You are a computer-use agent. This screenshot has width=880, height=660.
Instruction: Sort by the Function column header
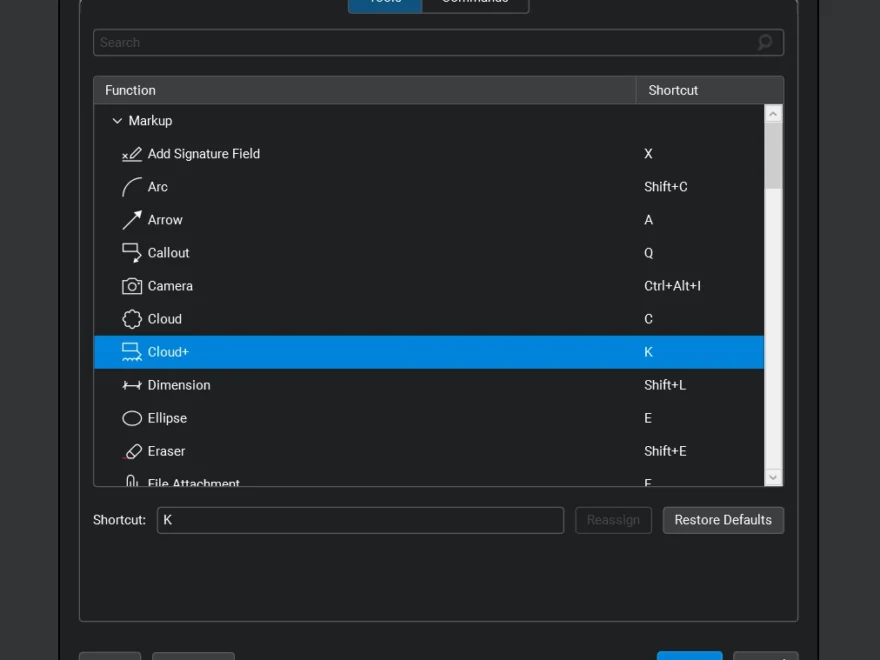tap(365, 90)
